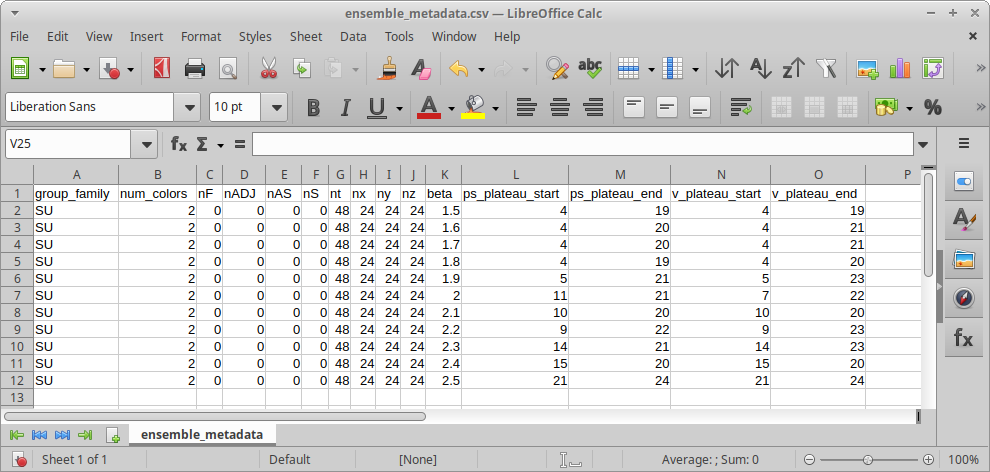Open the sidebar Properties deck
This screenshot has height=472, width=990.
coord(963,182)
